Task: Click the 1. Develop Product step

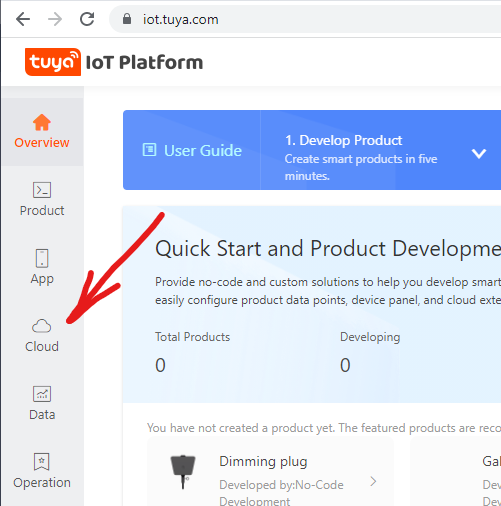Action: [343, 140]
